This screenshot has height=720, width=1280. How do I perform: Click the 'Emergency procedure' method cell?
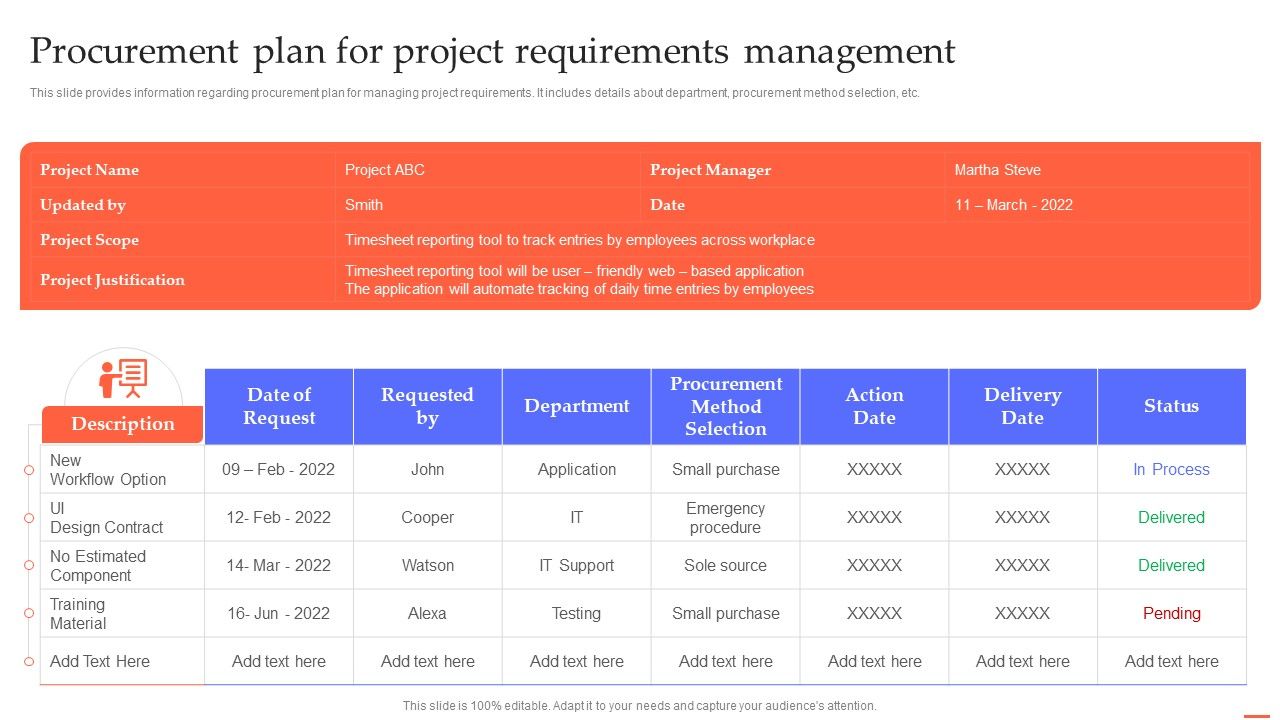point(726,518)
